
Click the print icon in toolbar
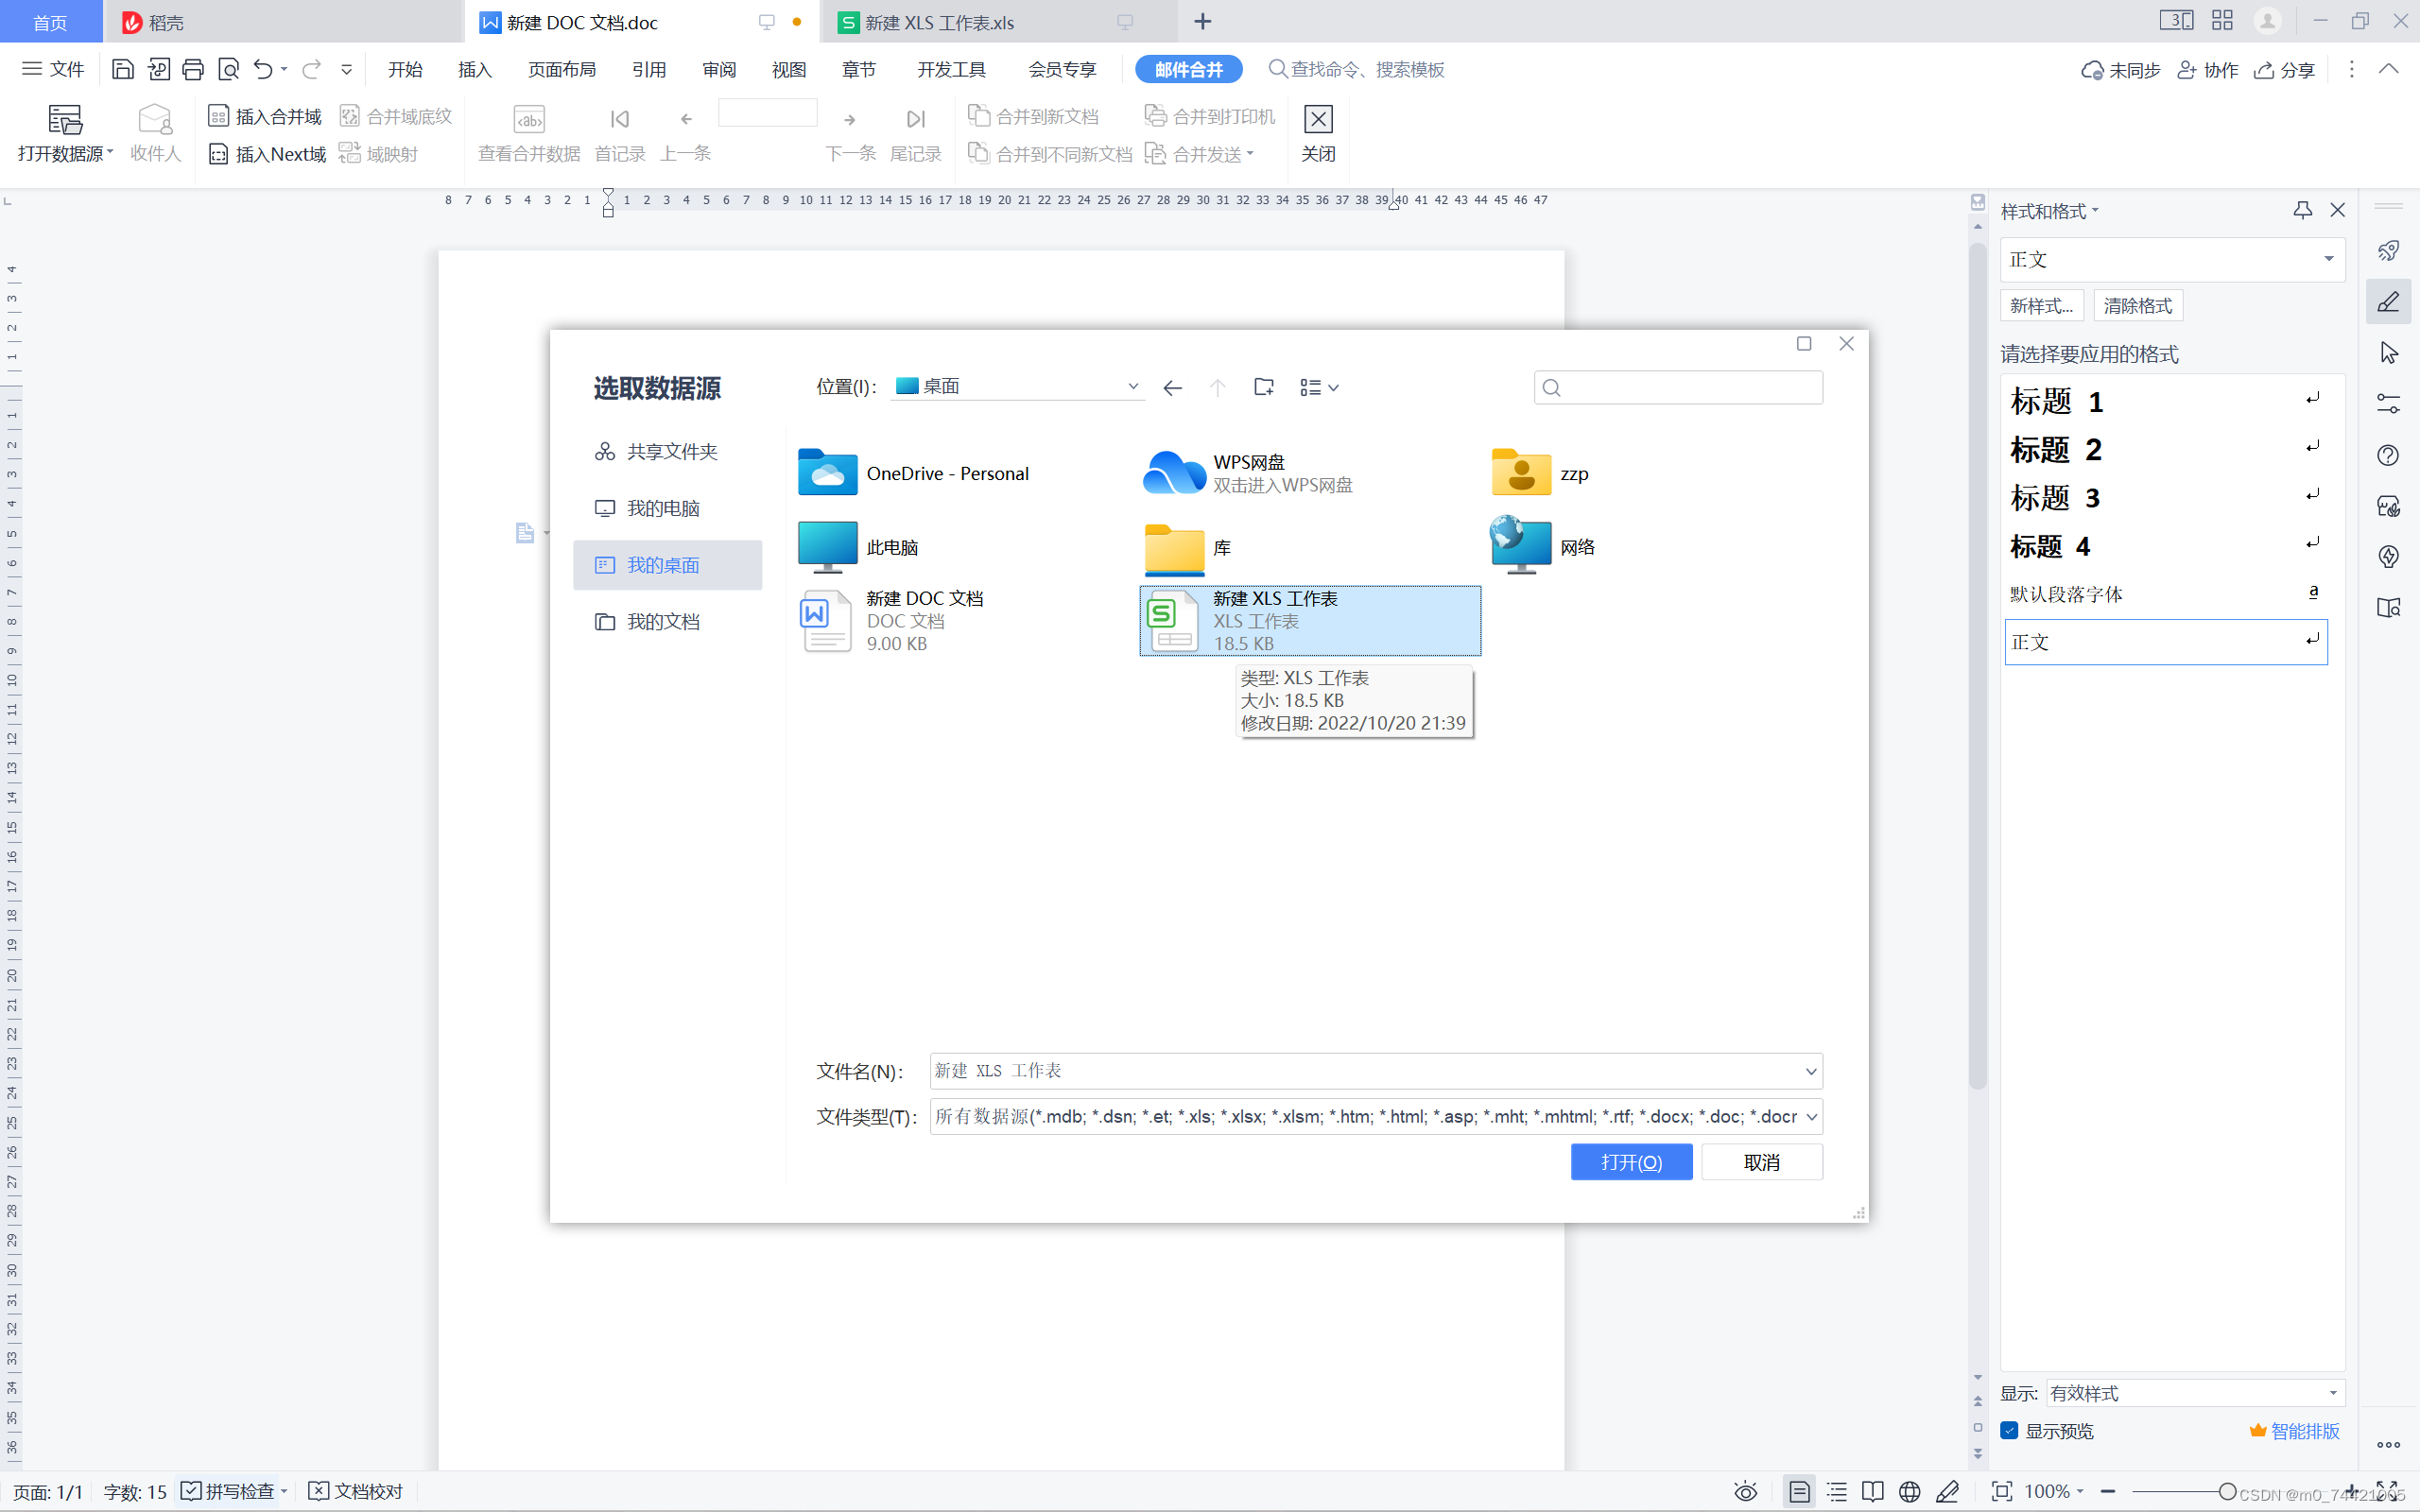193,69
